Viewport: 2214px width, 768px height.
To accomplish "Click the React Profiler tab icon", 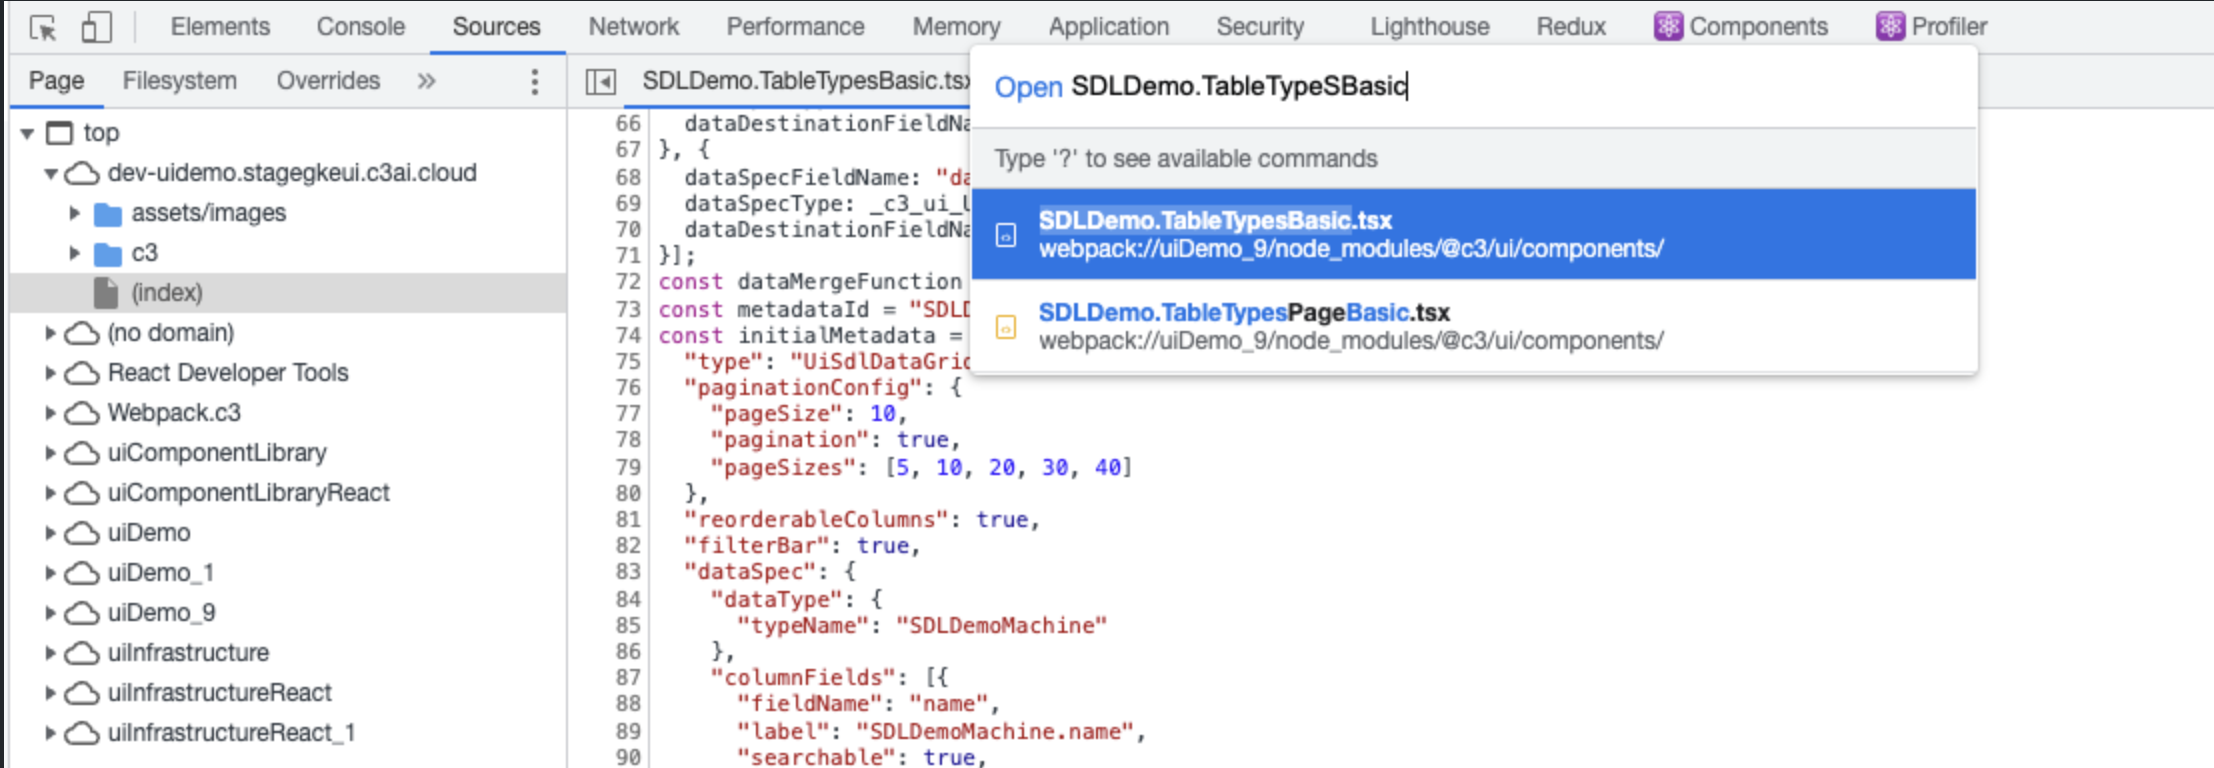I will (x=1889, y=27).
